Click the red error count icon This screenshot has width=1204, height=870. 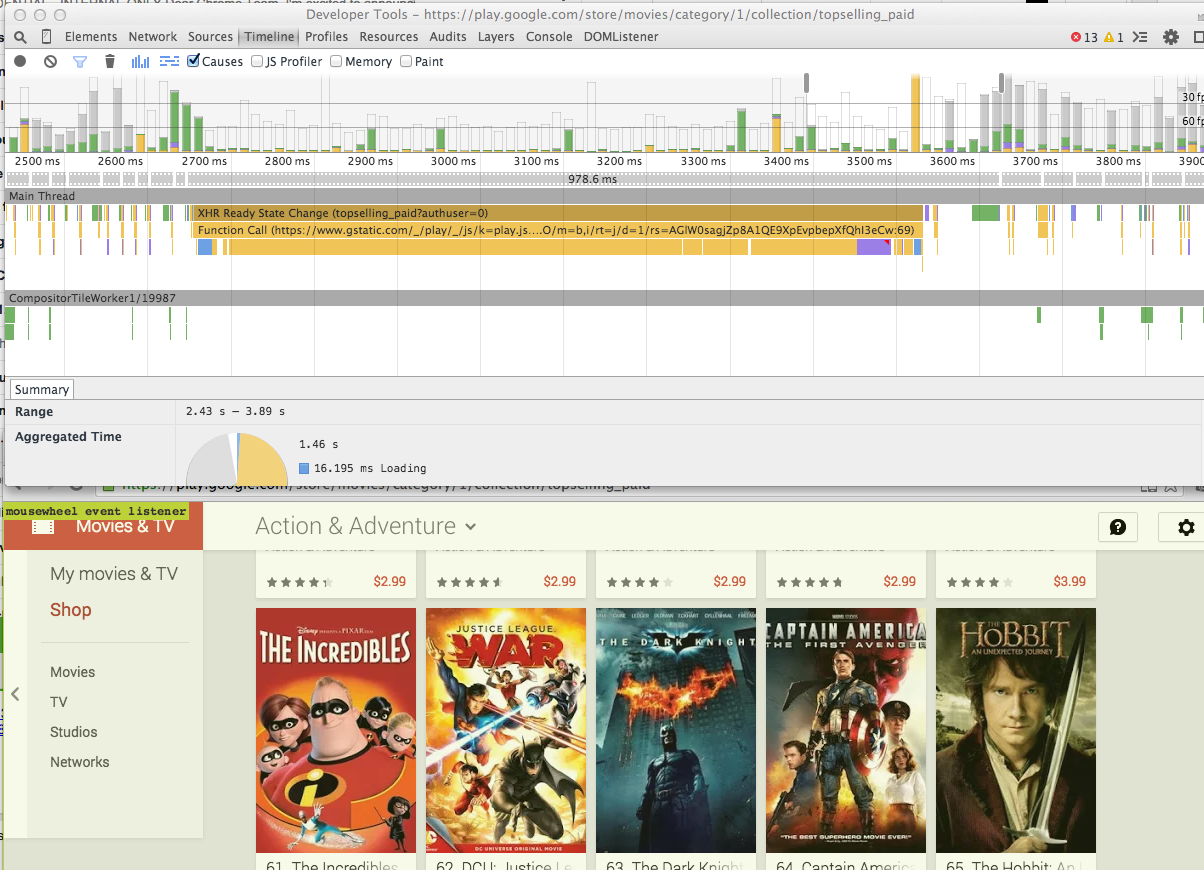pos(1076,37)
